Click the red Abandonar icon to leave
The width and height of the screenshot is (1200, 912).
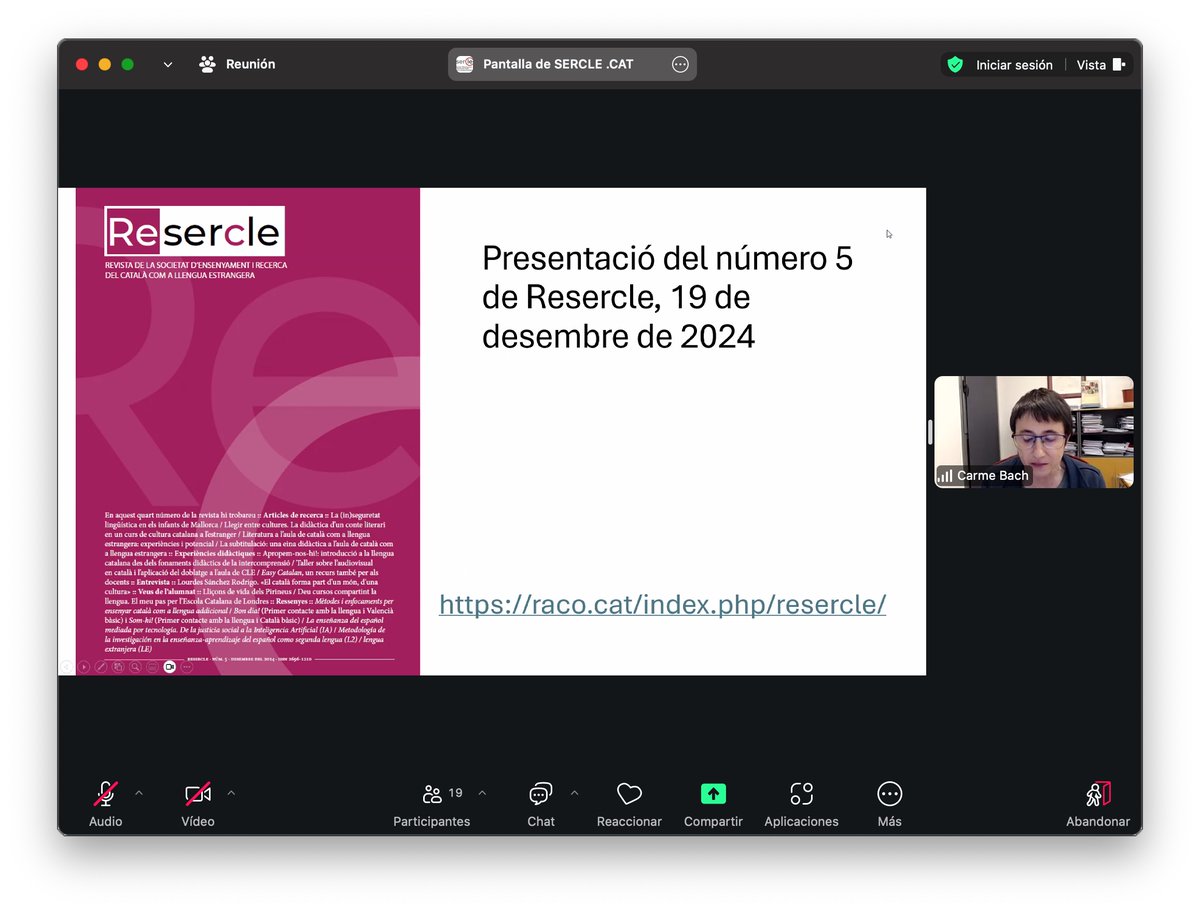(1097, 794)
